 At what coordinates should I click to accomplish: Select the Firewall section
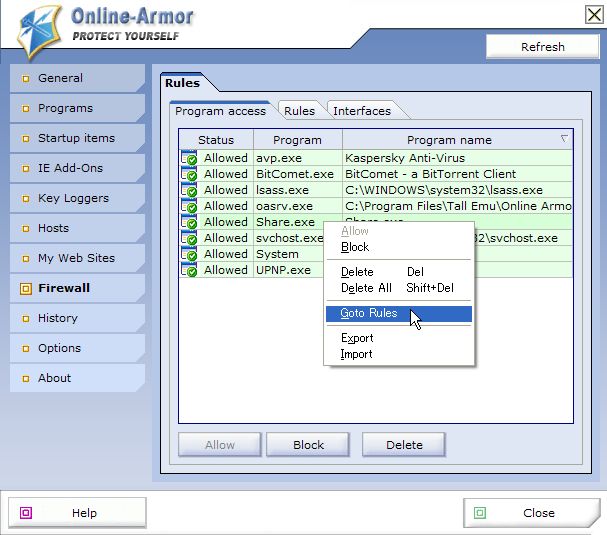pos(77,288)
